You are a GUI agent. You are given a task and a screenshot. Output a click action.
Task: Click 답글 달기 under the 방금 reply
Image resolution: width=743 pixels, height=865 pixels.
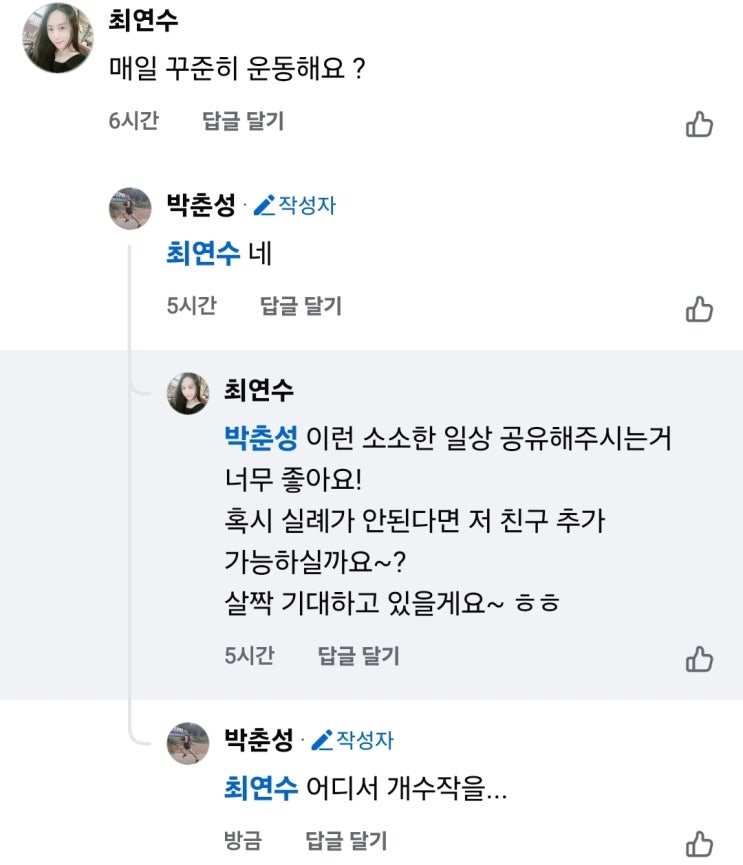click(x=346, y=841)
